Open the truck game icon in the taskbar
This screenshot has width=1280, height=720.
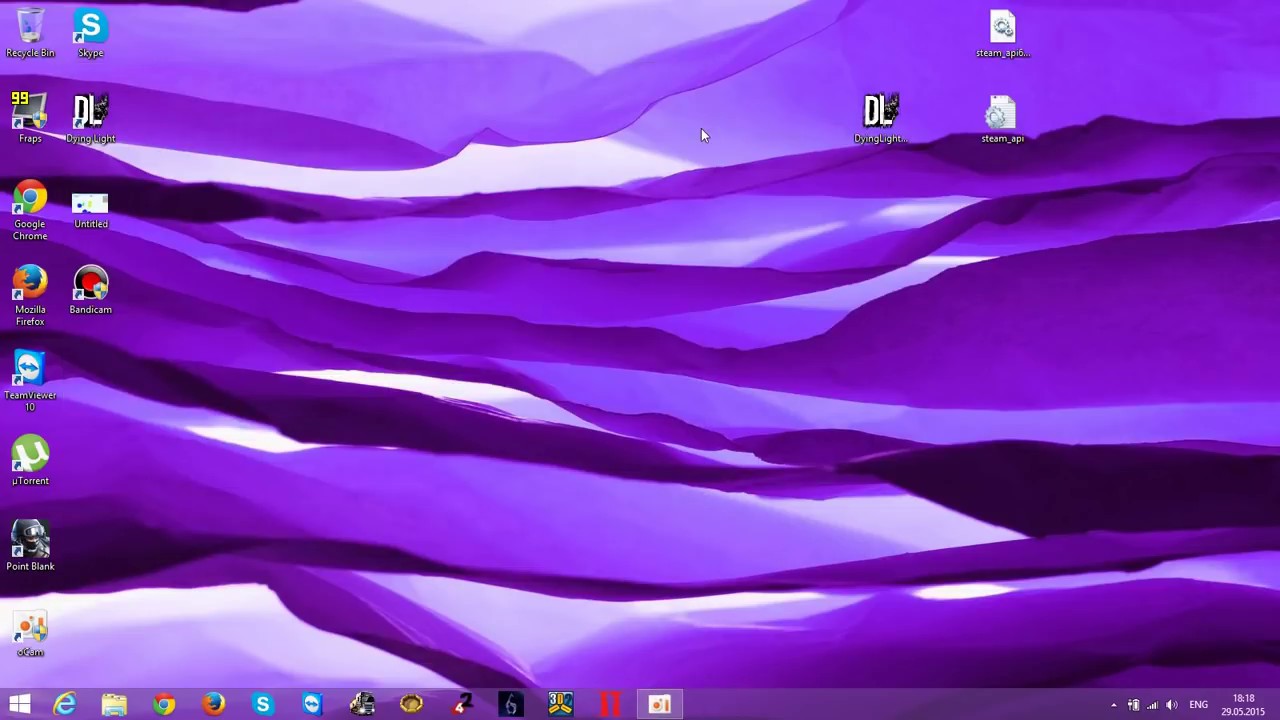pyautogui.click(x=362, y=705)
